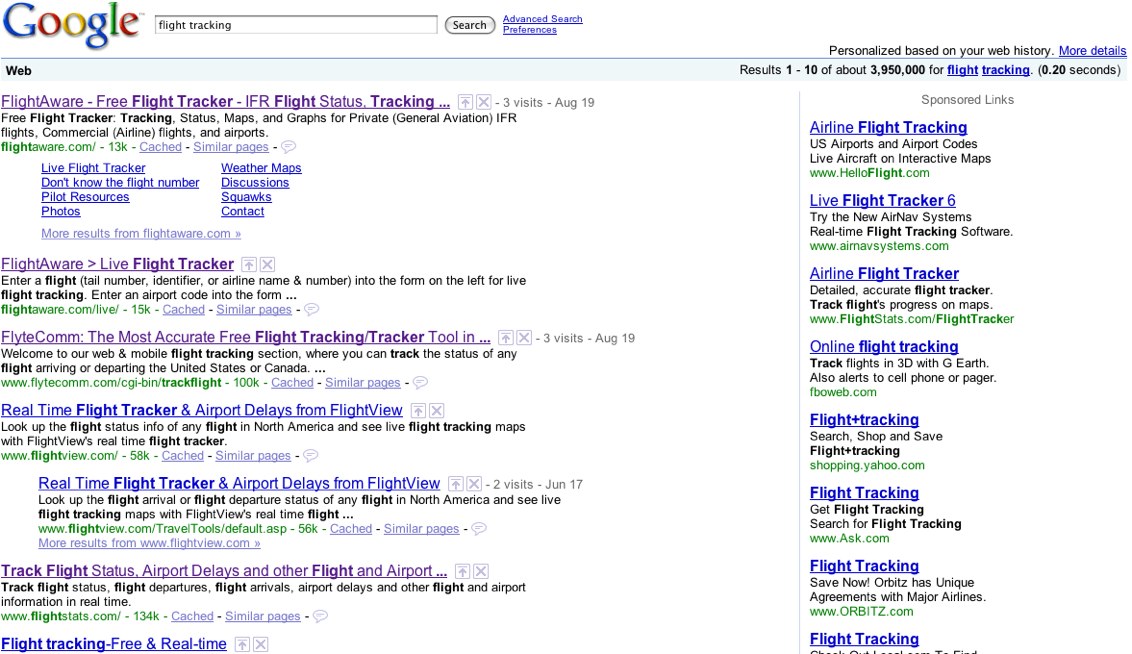Viewport: 1132px width, 654px height.
Task: Open Don't know the flight number sitelink
Action: 120,183
